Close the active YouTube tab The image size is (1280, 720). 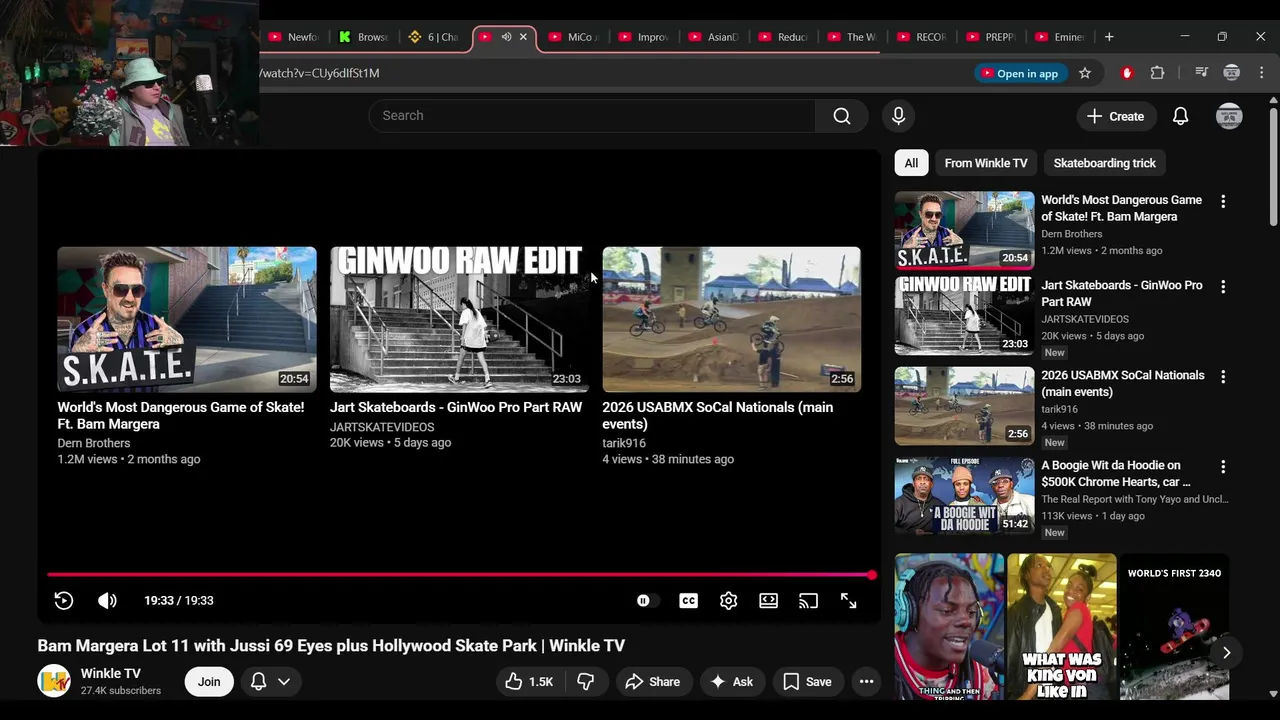pyautogui.click(x=523, y=37)
